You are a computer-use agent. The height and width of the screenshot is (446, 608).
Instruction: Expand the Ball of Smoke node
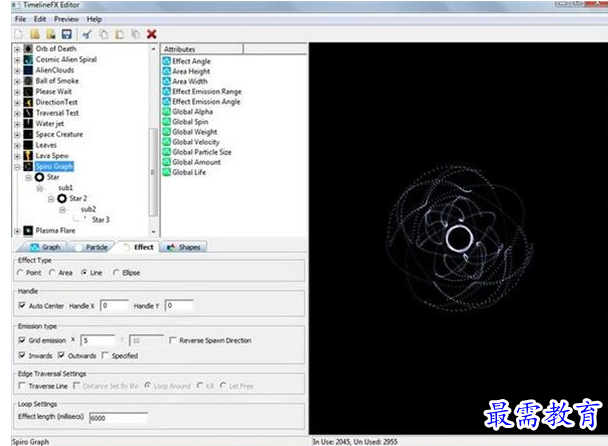(17, 81)
